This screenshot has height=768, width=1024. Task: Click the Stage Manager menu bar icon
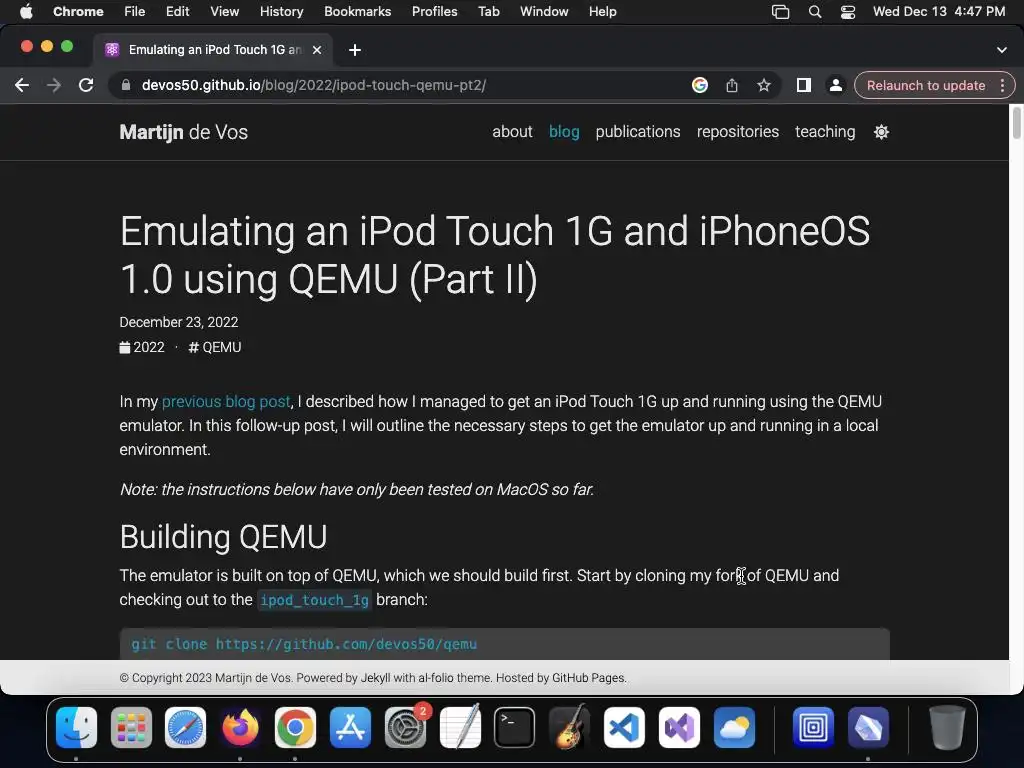(x=780, y=12)
